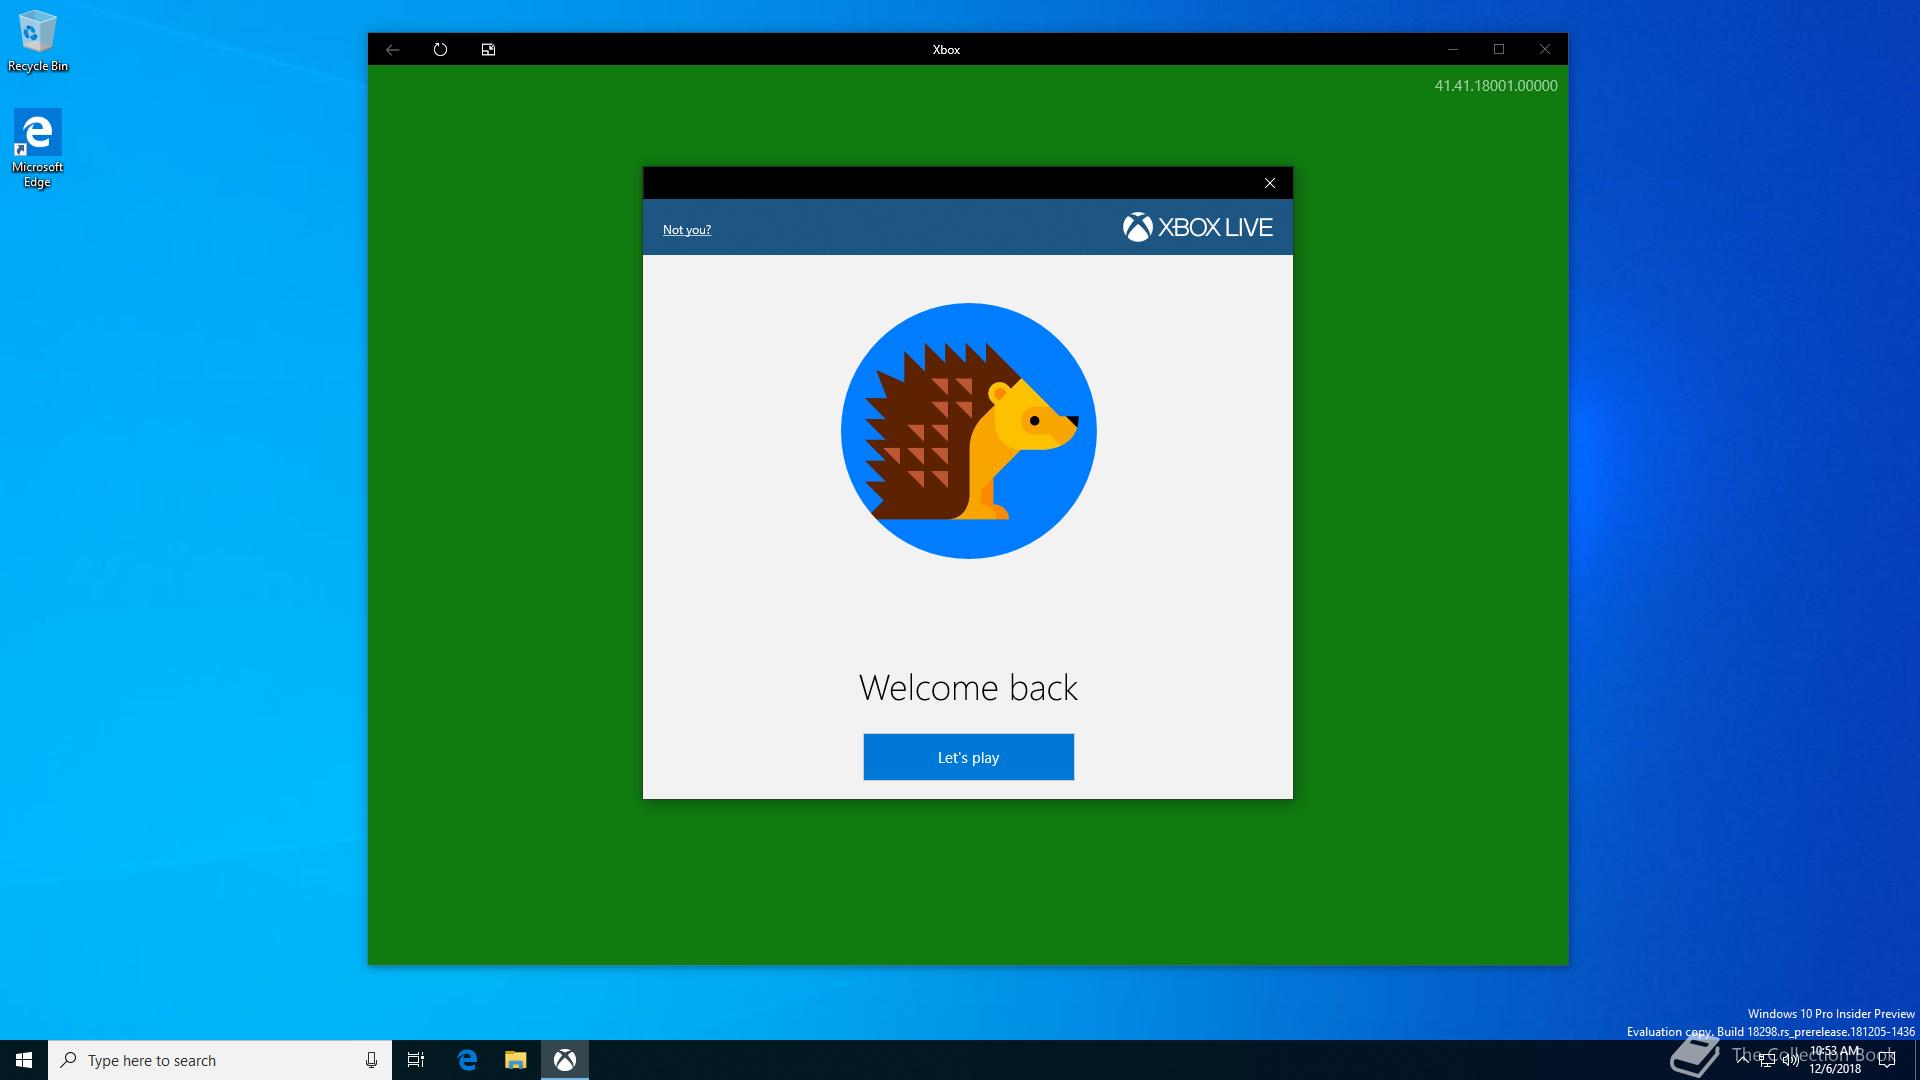Screen dimensions: 1920x1080
Task: Select the Microsoft Edge desktop shortcut
Action: point(38,149)
